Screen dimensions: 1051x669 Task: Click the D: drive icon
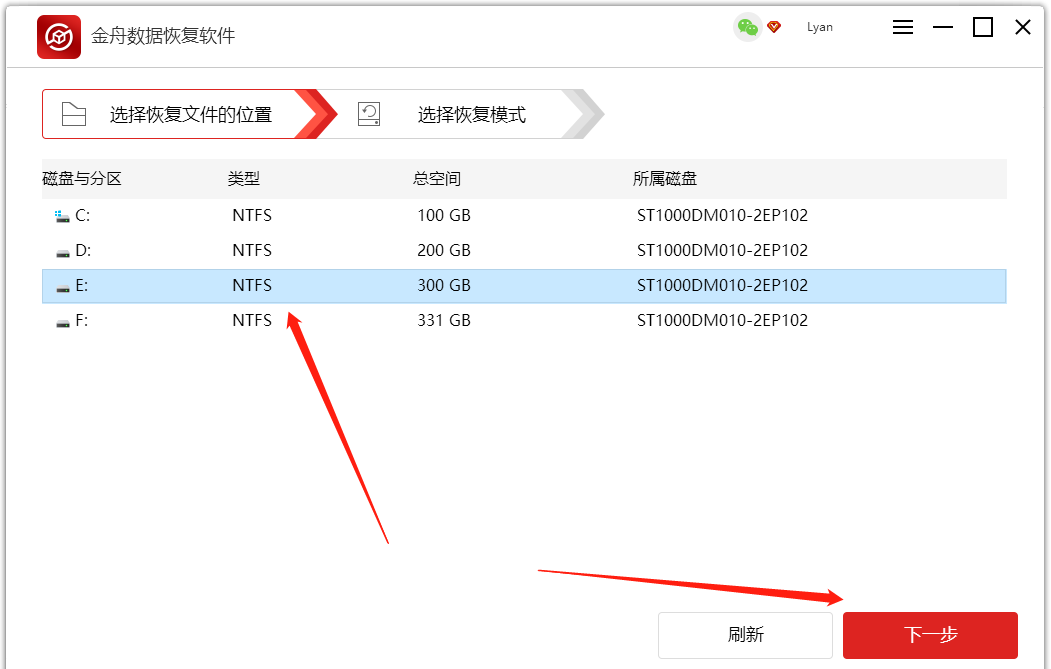[x=62, y=253]
